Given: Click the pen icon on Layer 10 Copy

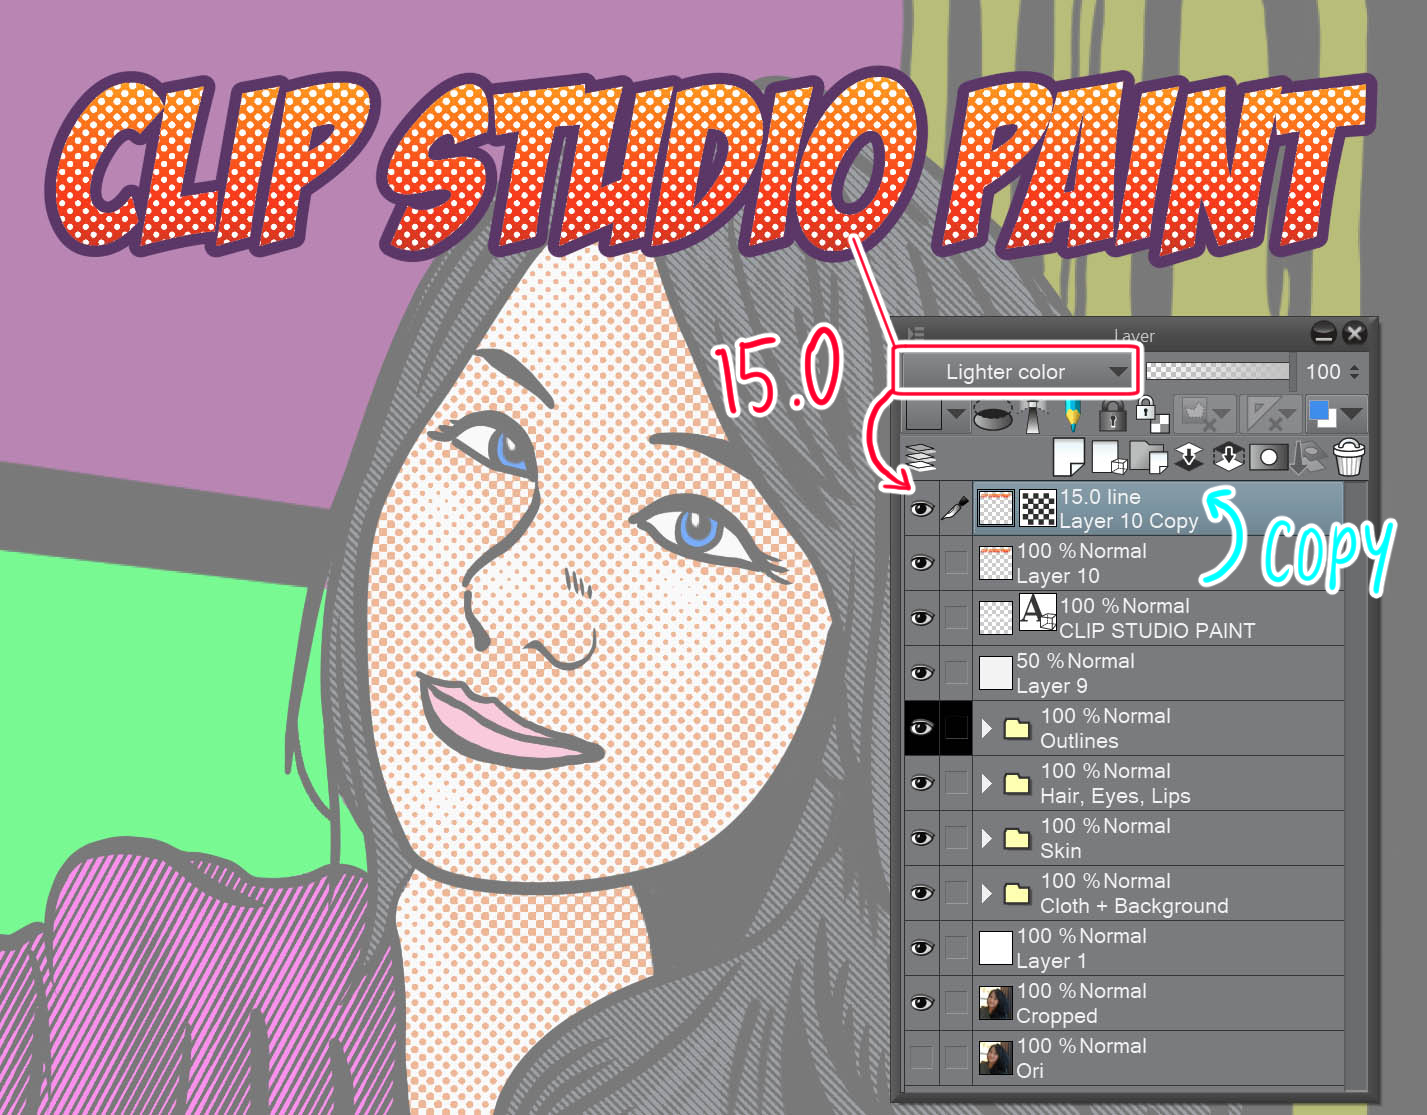Looking at the screenshot, I should coord(956,509).
